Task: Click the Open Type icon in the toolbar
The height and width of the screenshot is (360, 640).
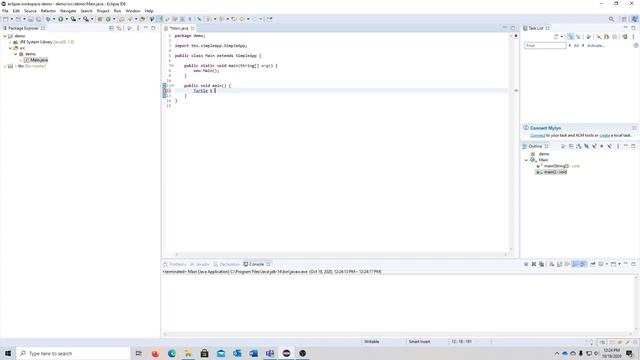Action: (x=121, y=19)
